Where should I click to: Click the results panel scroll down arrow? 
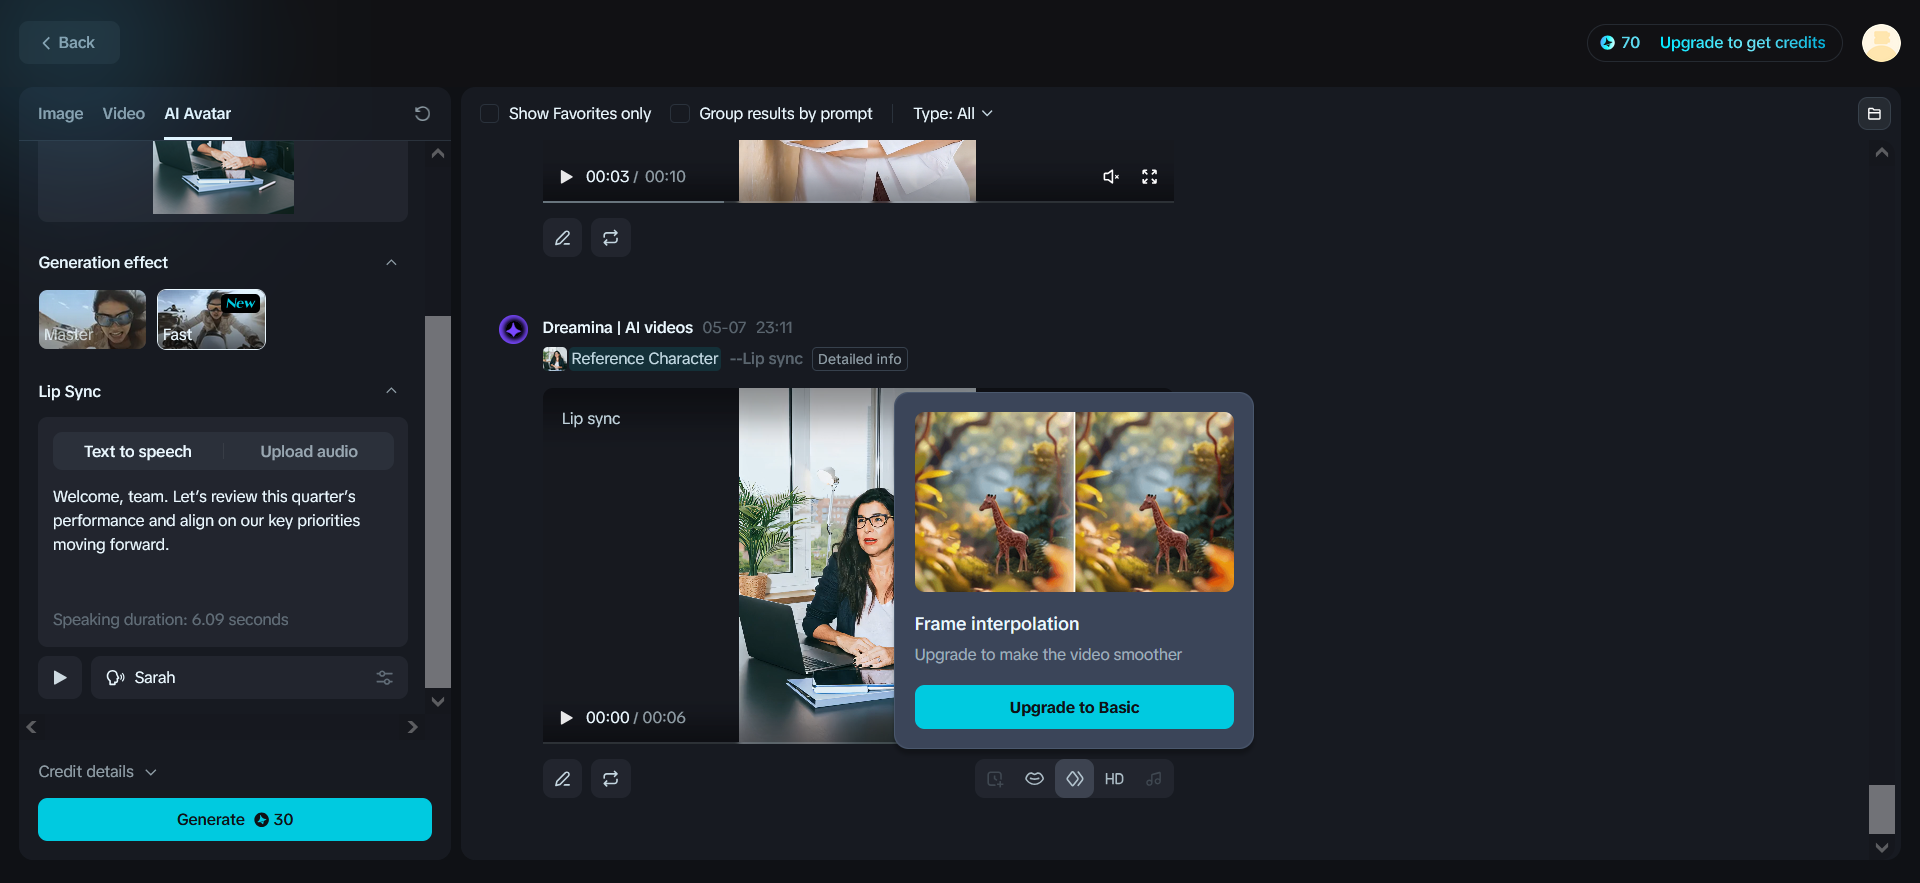[1882, 848]
